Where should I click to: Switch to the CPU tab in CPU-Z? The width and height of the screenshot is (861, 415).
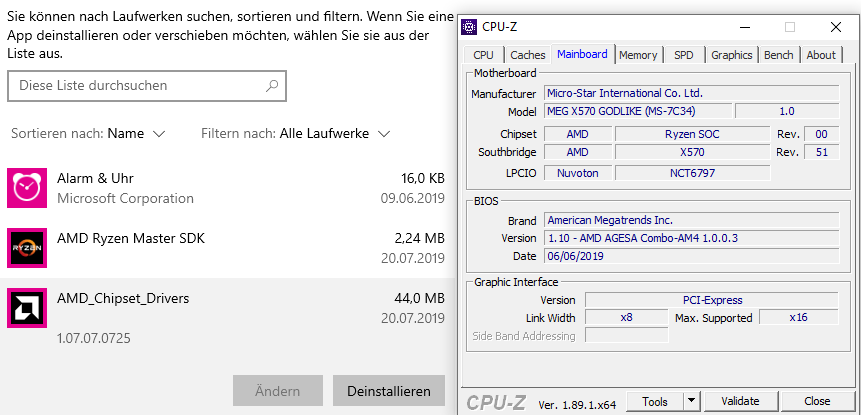point(483,55)
